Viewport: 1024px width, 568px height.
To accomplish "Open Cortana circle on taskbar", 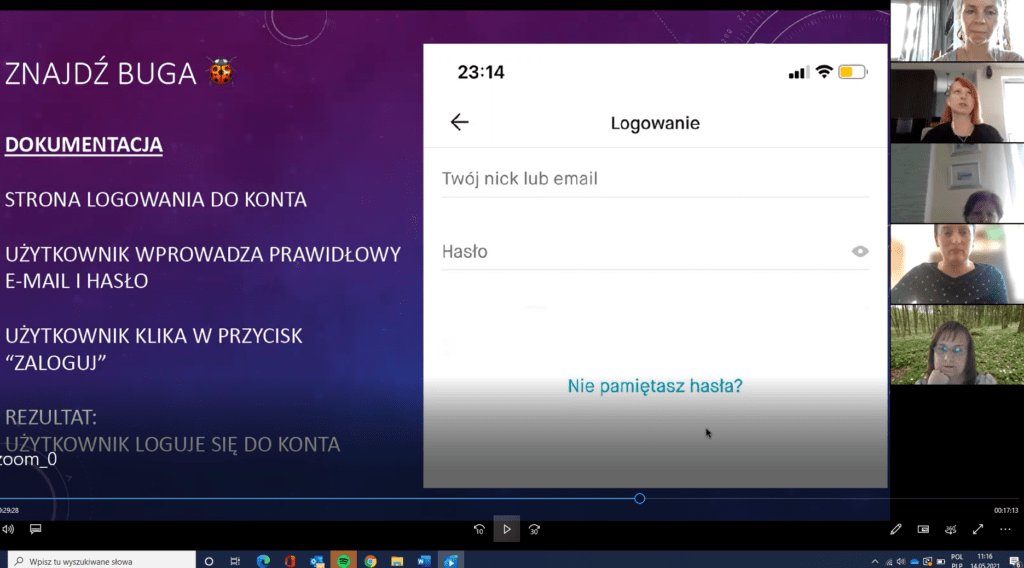I will pyautogui.click(x=209, y=561).
